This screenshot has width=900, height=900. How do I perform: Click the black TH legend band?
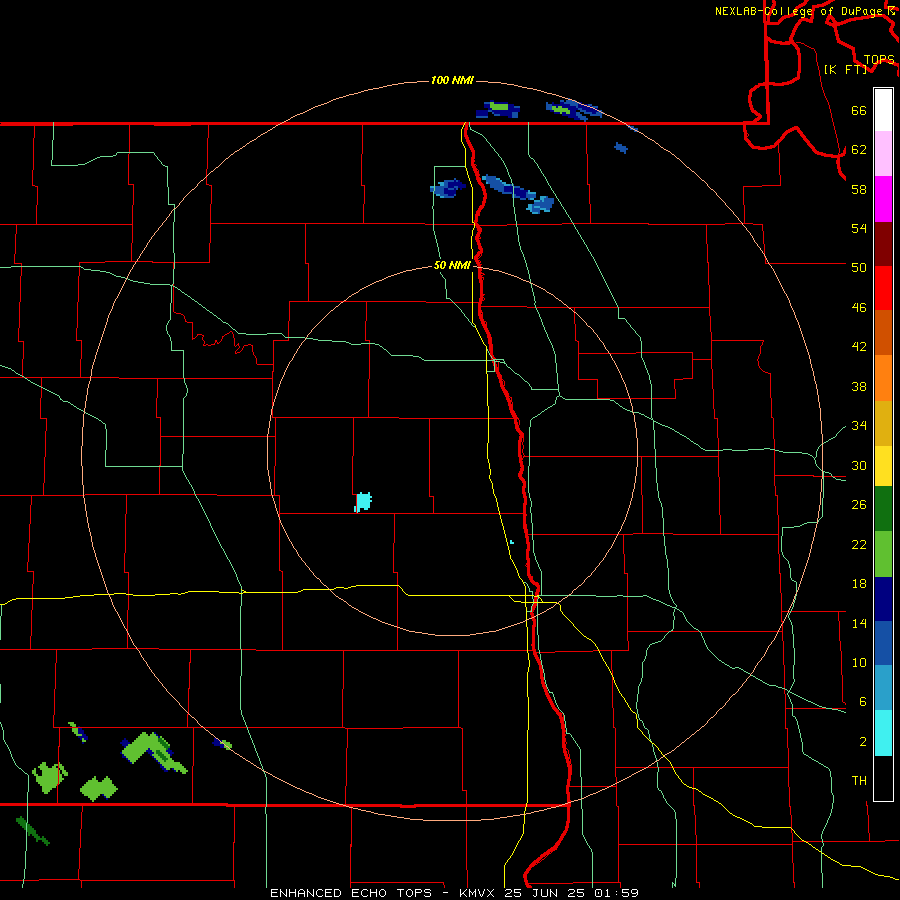click(883, 778)
